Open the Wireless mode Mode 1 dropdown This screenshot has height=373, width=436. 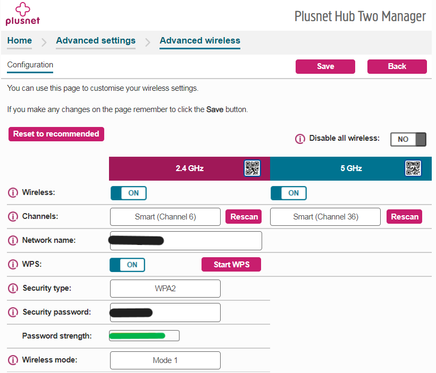tap(165, 360)
